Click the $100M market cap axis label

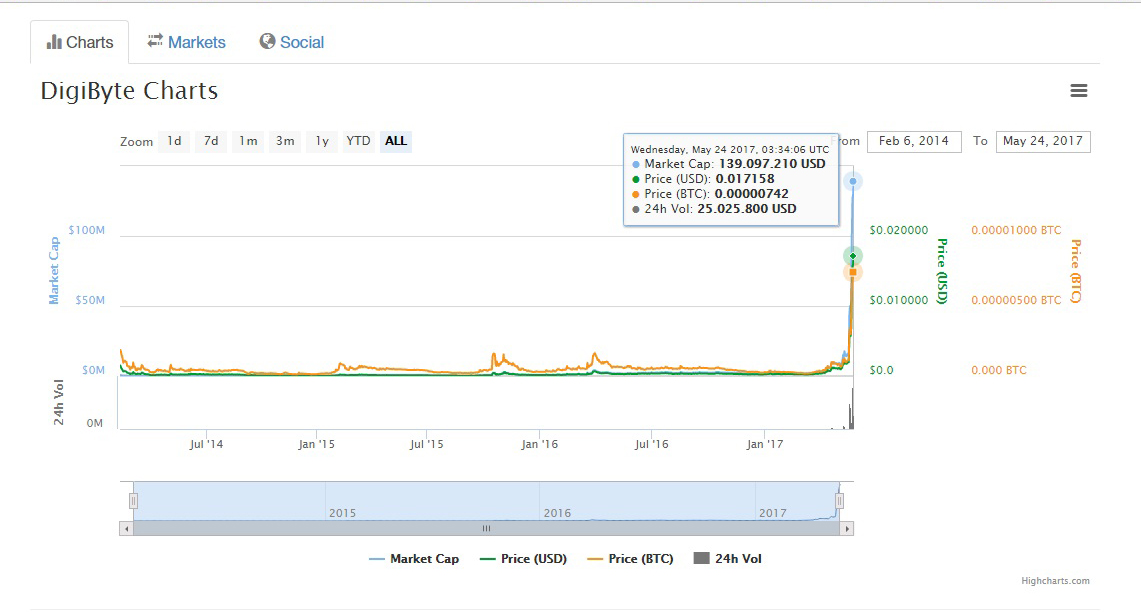tap(87, 230)
